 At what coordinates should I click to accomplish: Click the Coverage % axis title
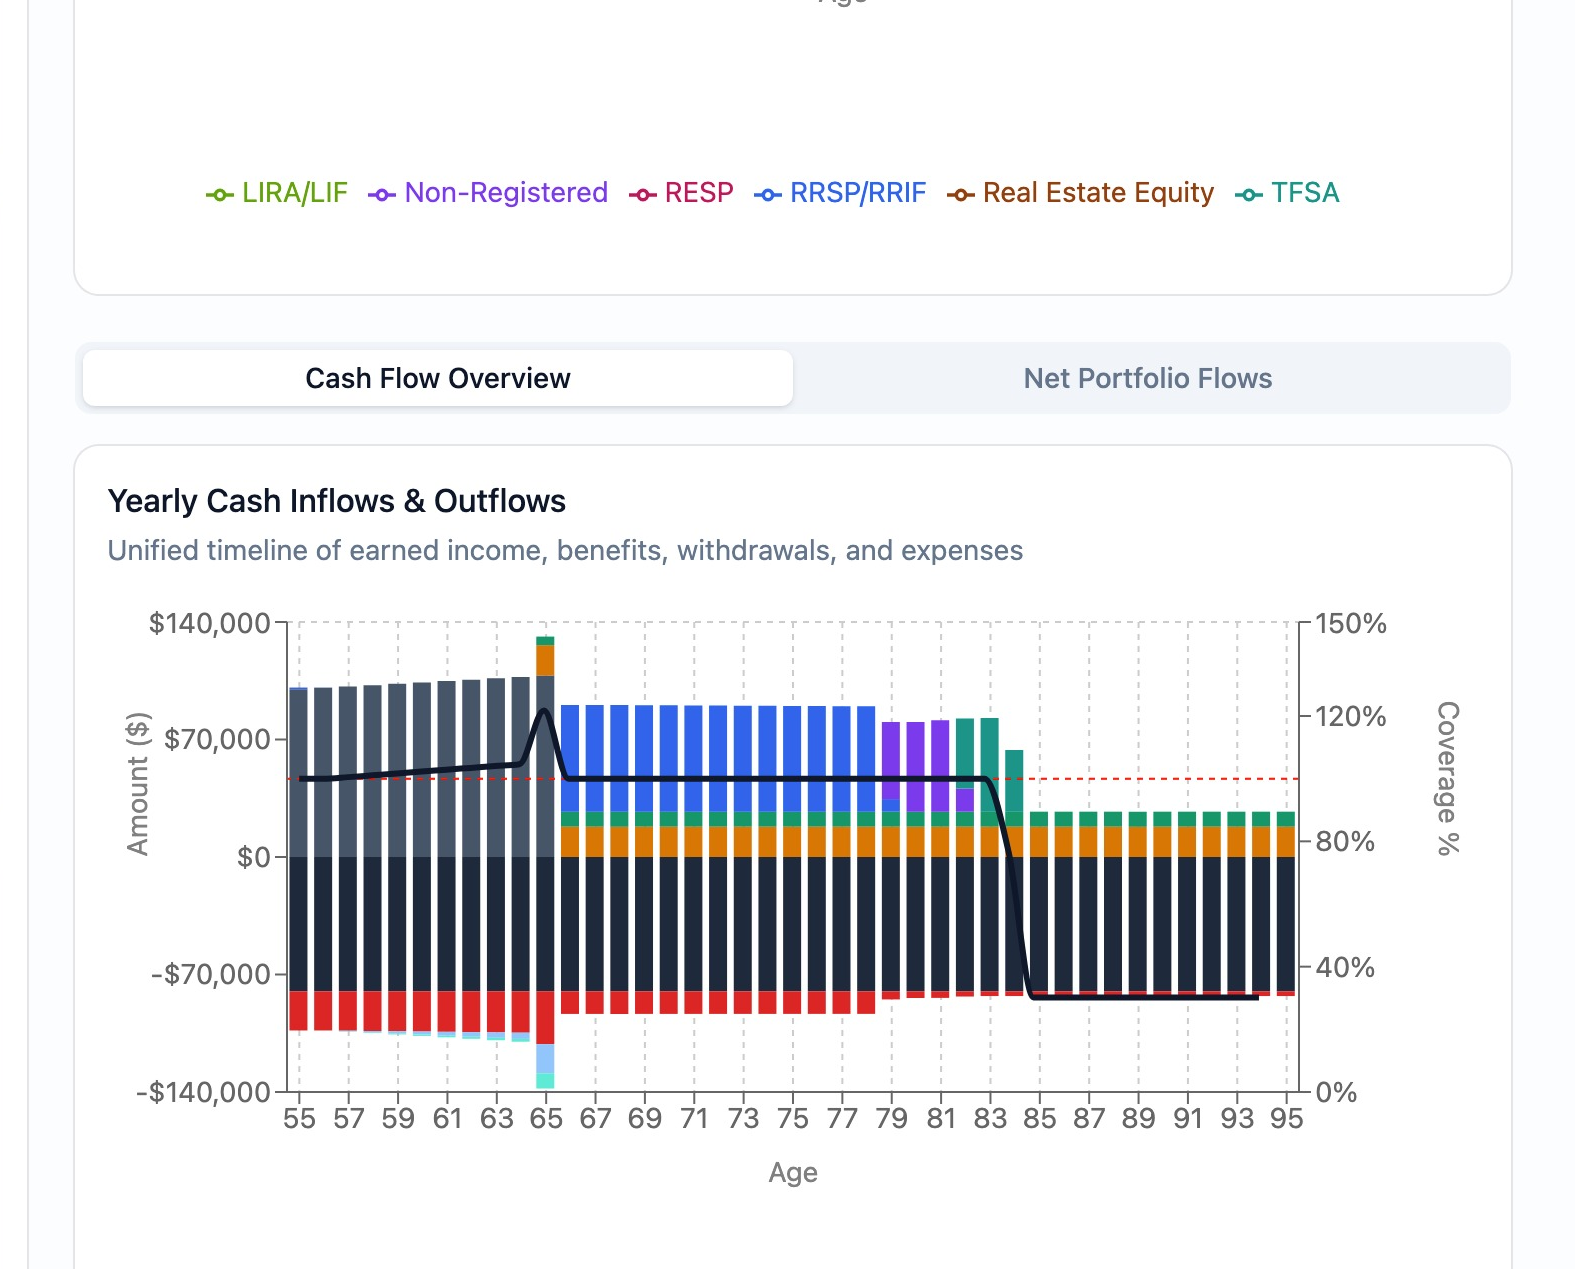pos(1448,778)
